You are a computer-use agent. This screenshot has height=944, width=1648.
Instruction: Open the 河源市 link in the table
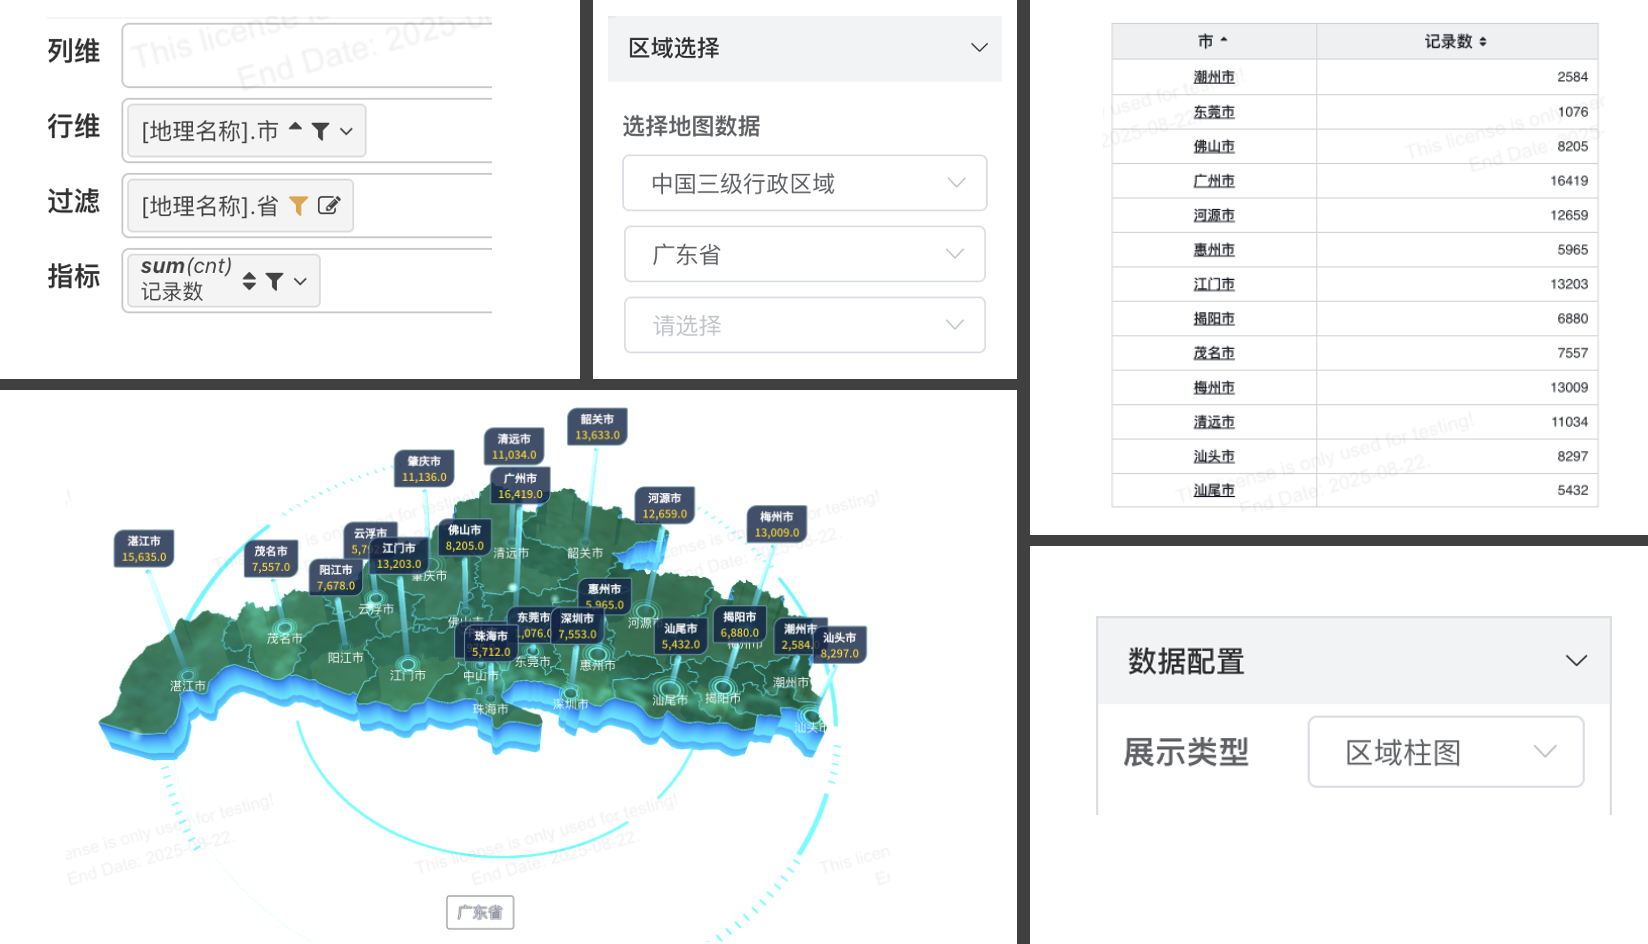pyautogui.click(x=1214, y=215)
